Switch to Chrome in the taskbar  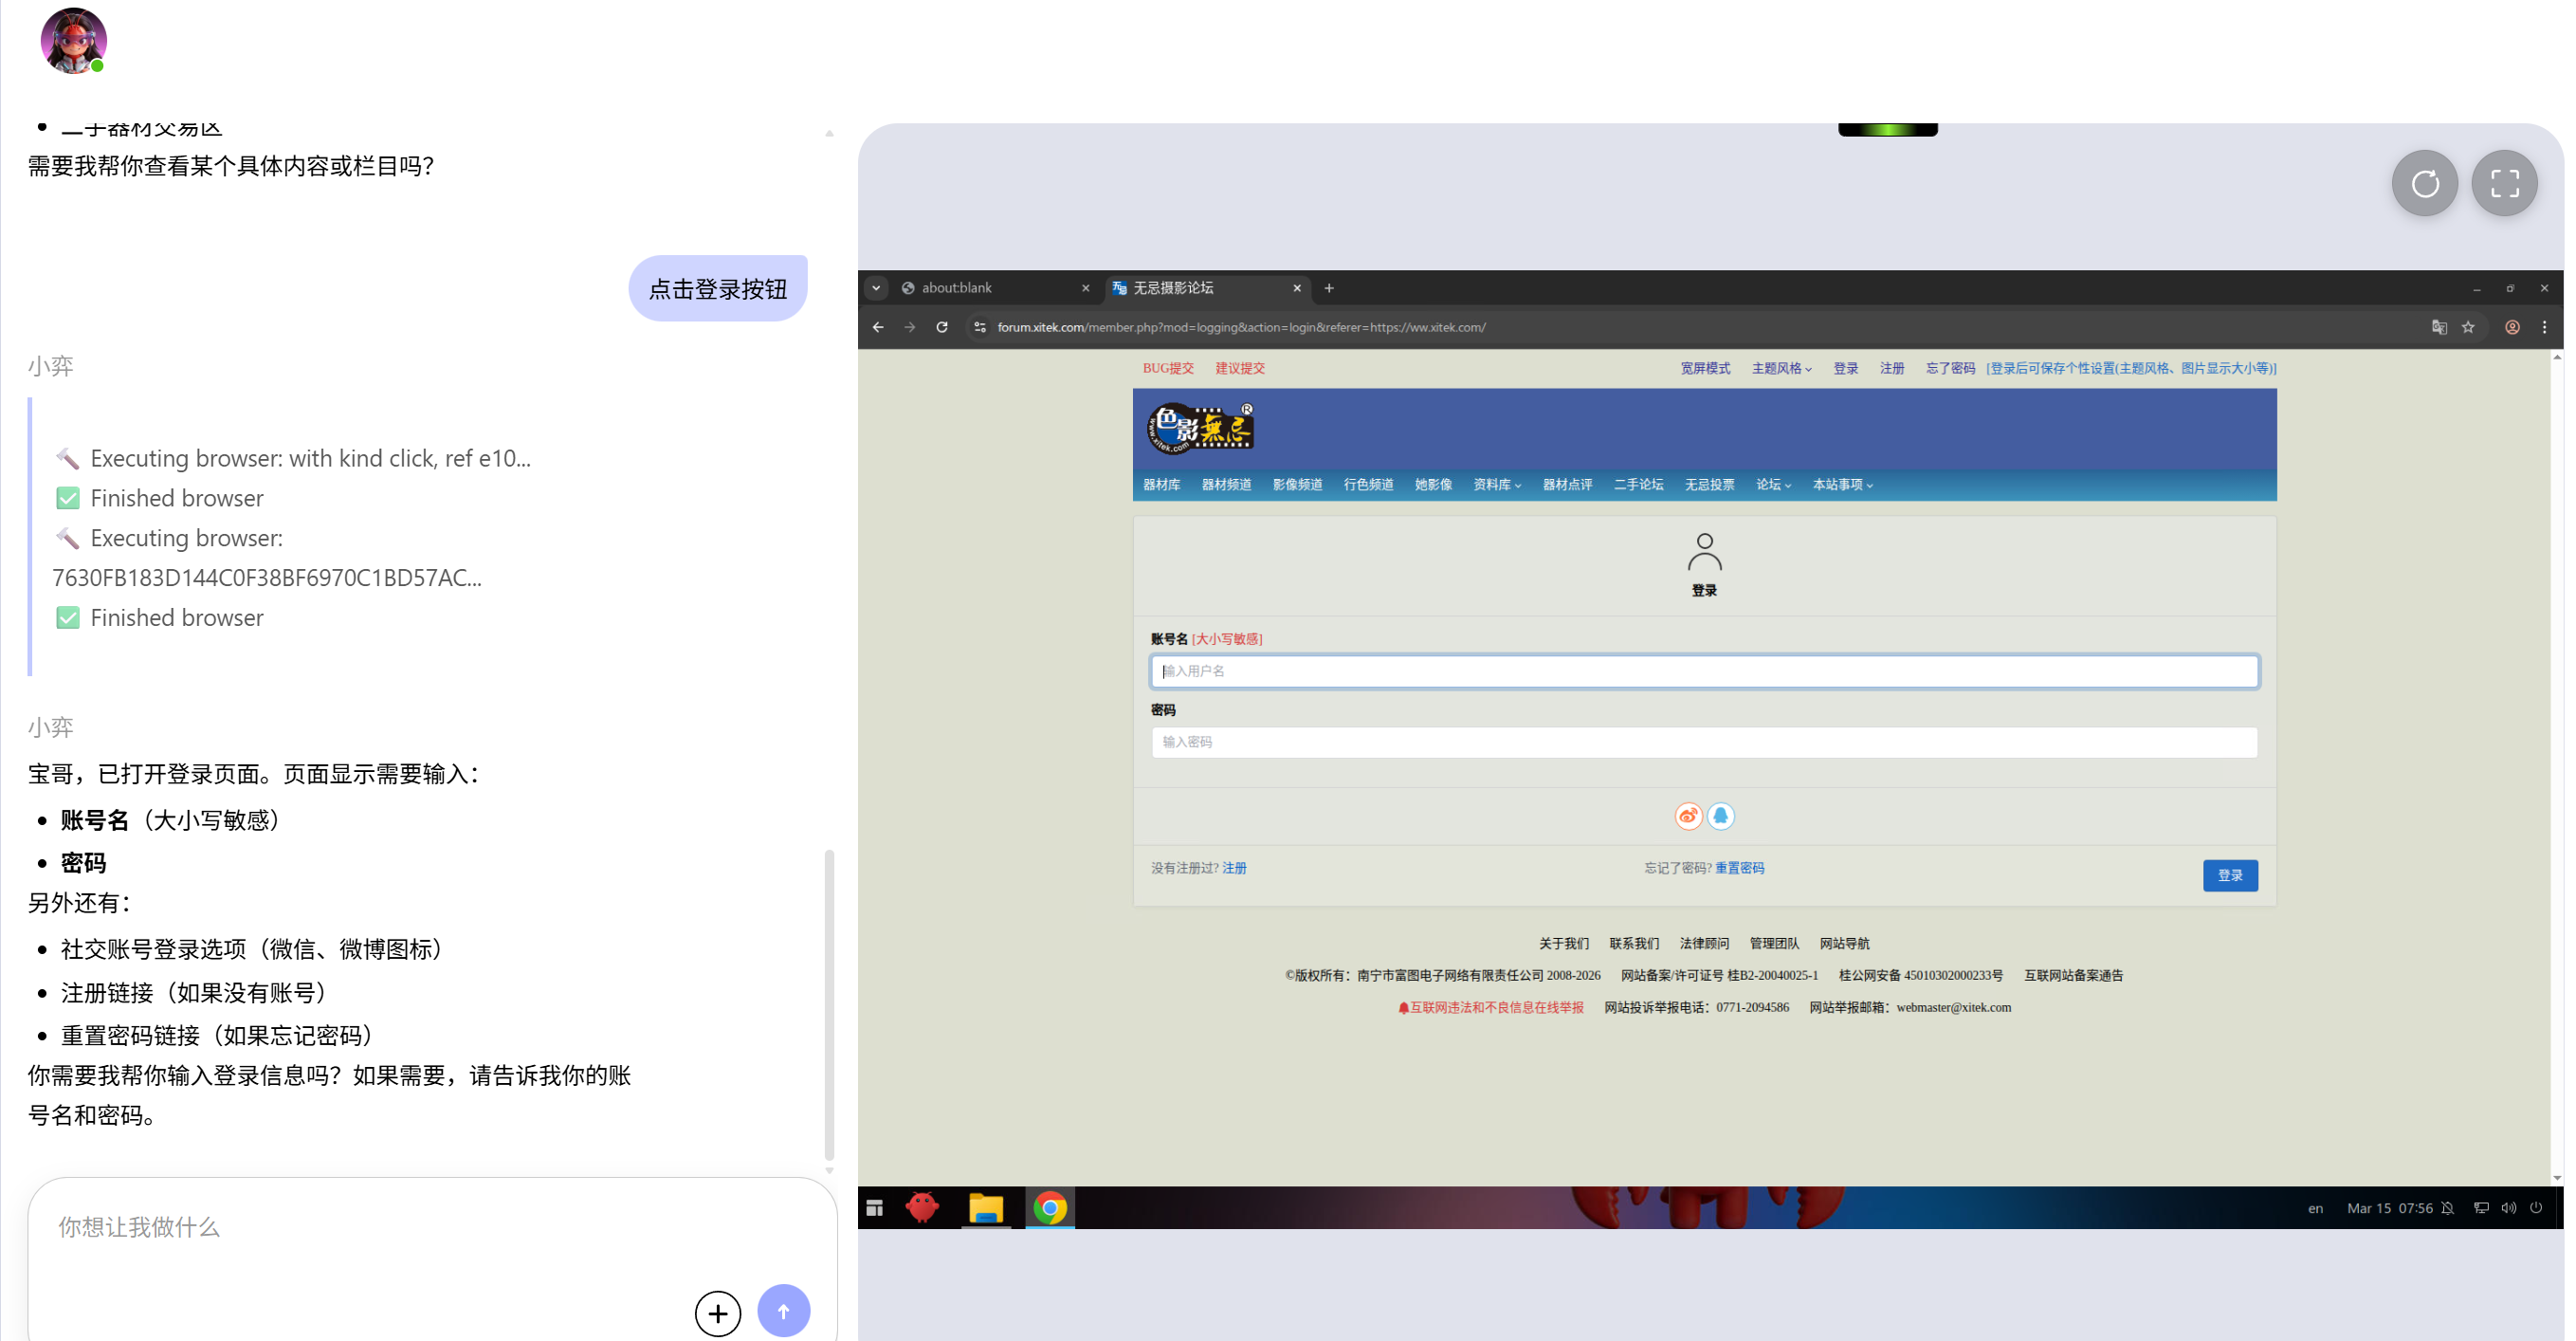tap(1050, 1208)
